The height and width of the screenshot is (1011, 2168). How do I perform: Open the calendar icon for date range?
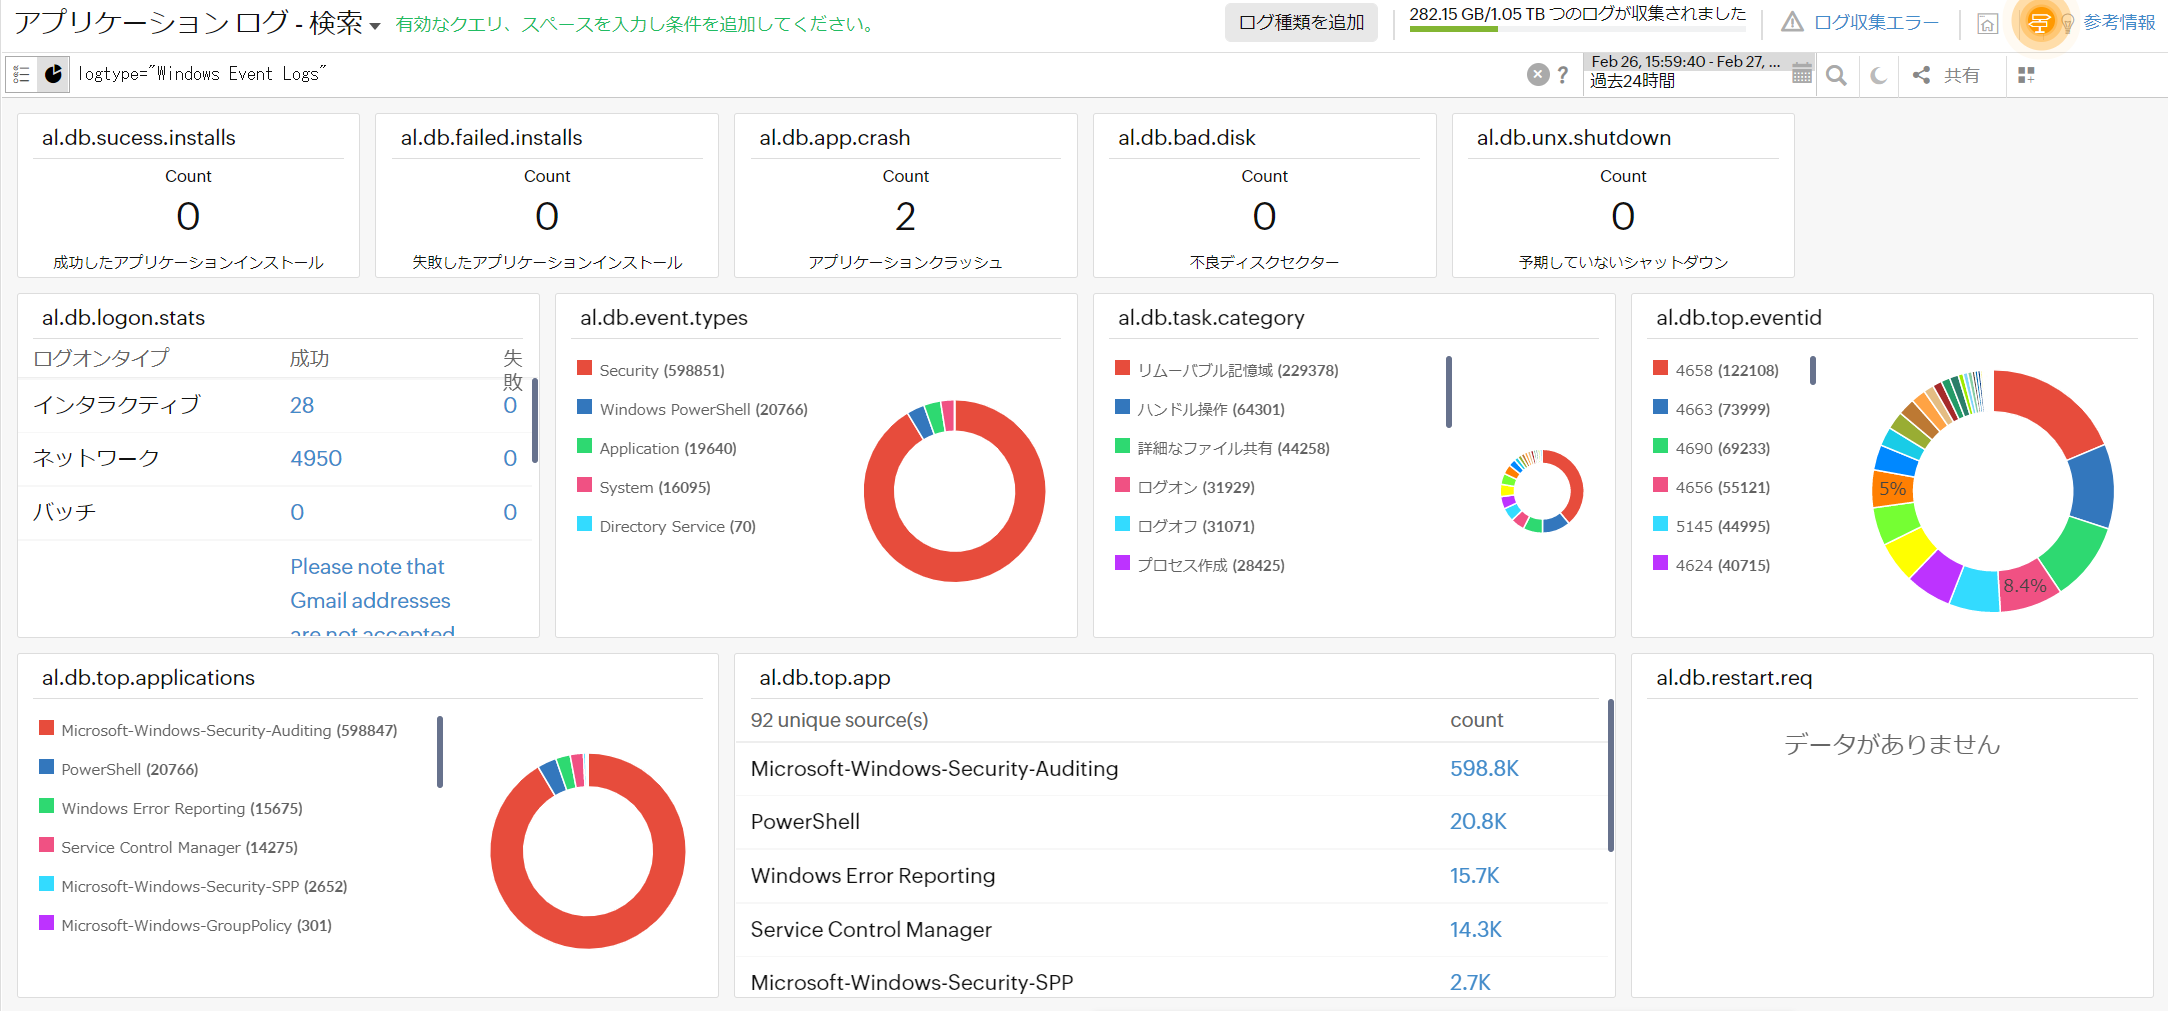click(x=1801, y=73)
